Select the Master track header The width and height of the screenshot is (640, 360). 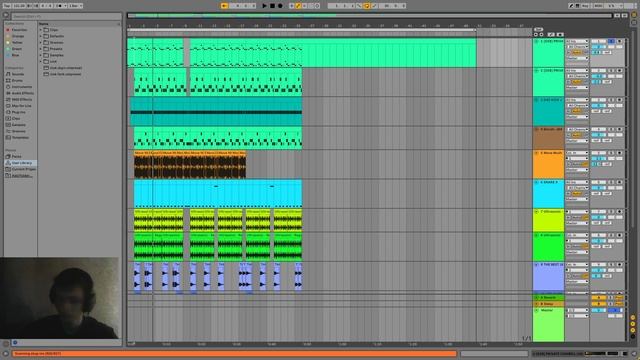[548, 324]
